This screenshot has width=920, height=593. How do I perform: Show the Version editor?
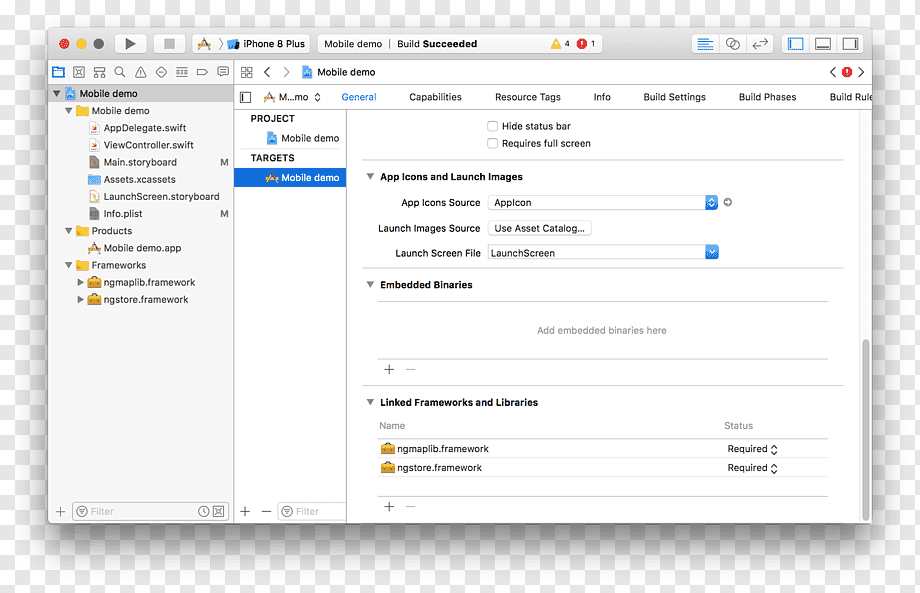pos(760,44)
